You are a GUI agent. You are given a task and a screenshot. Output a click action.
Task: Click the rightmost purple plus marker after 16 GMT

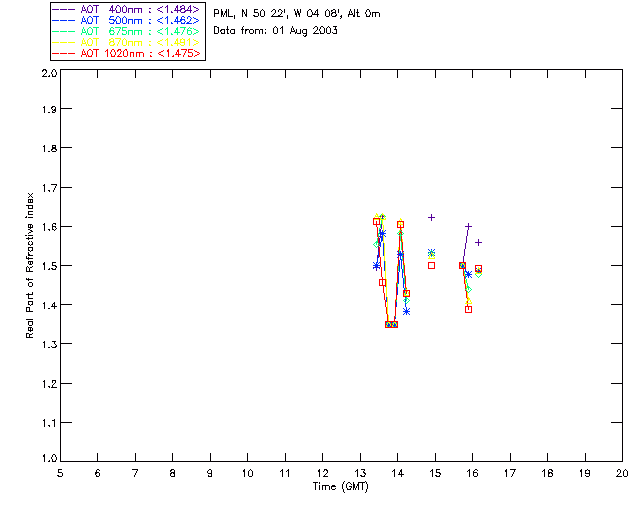pyautogui.click(x=478, y=242)
